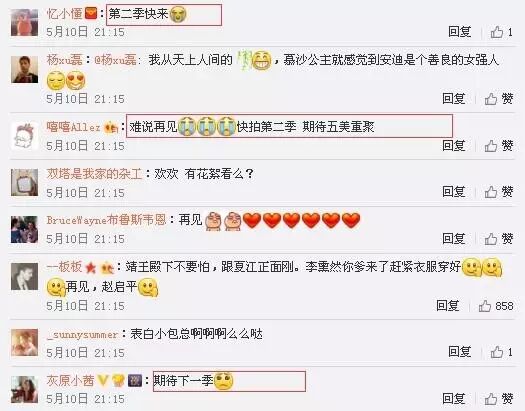The width and height of the screenshot is (525, 411).
Task: Open BruceWayne布鲁斯韦恩 username link
Action: [106, 220]
